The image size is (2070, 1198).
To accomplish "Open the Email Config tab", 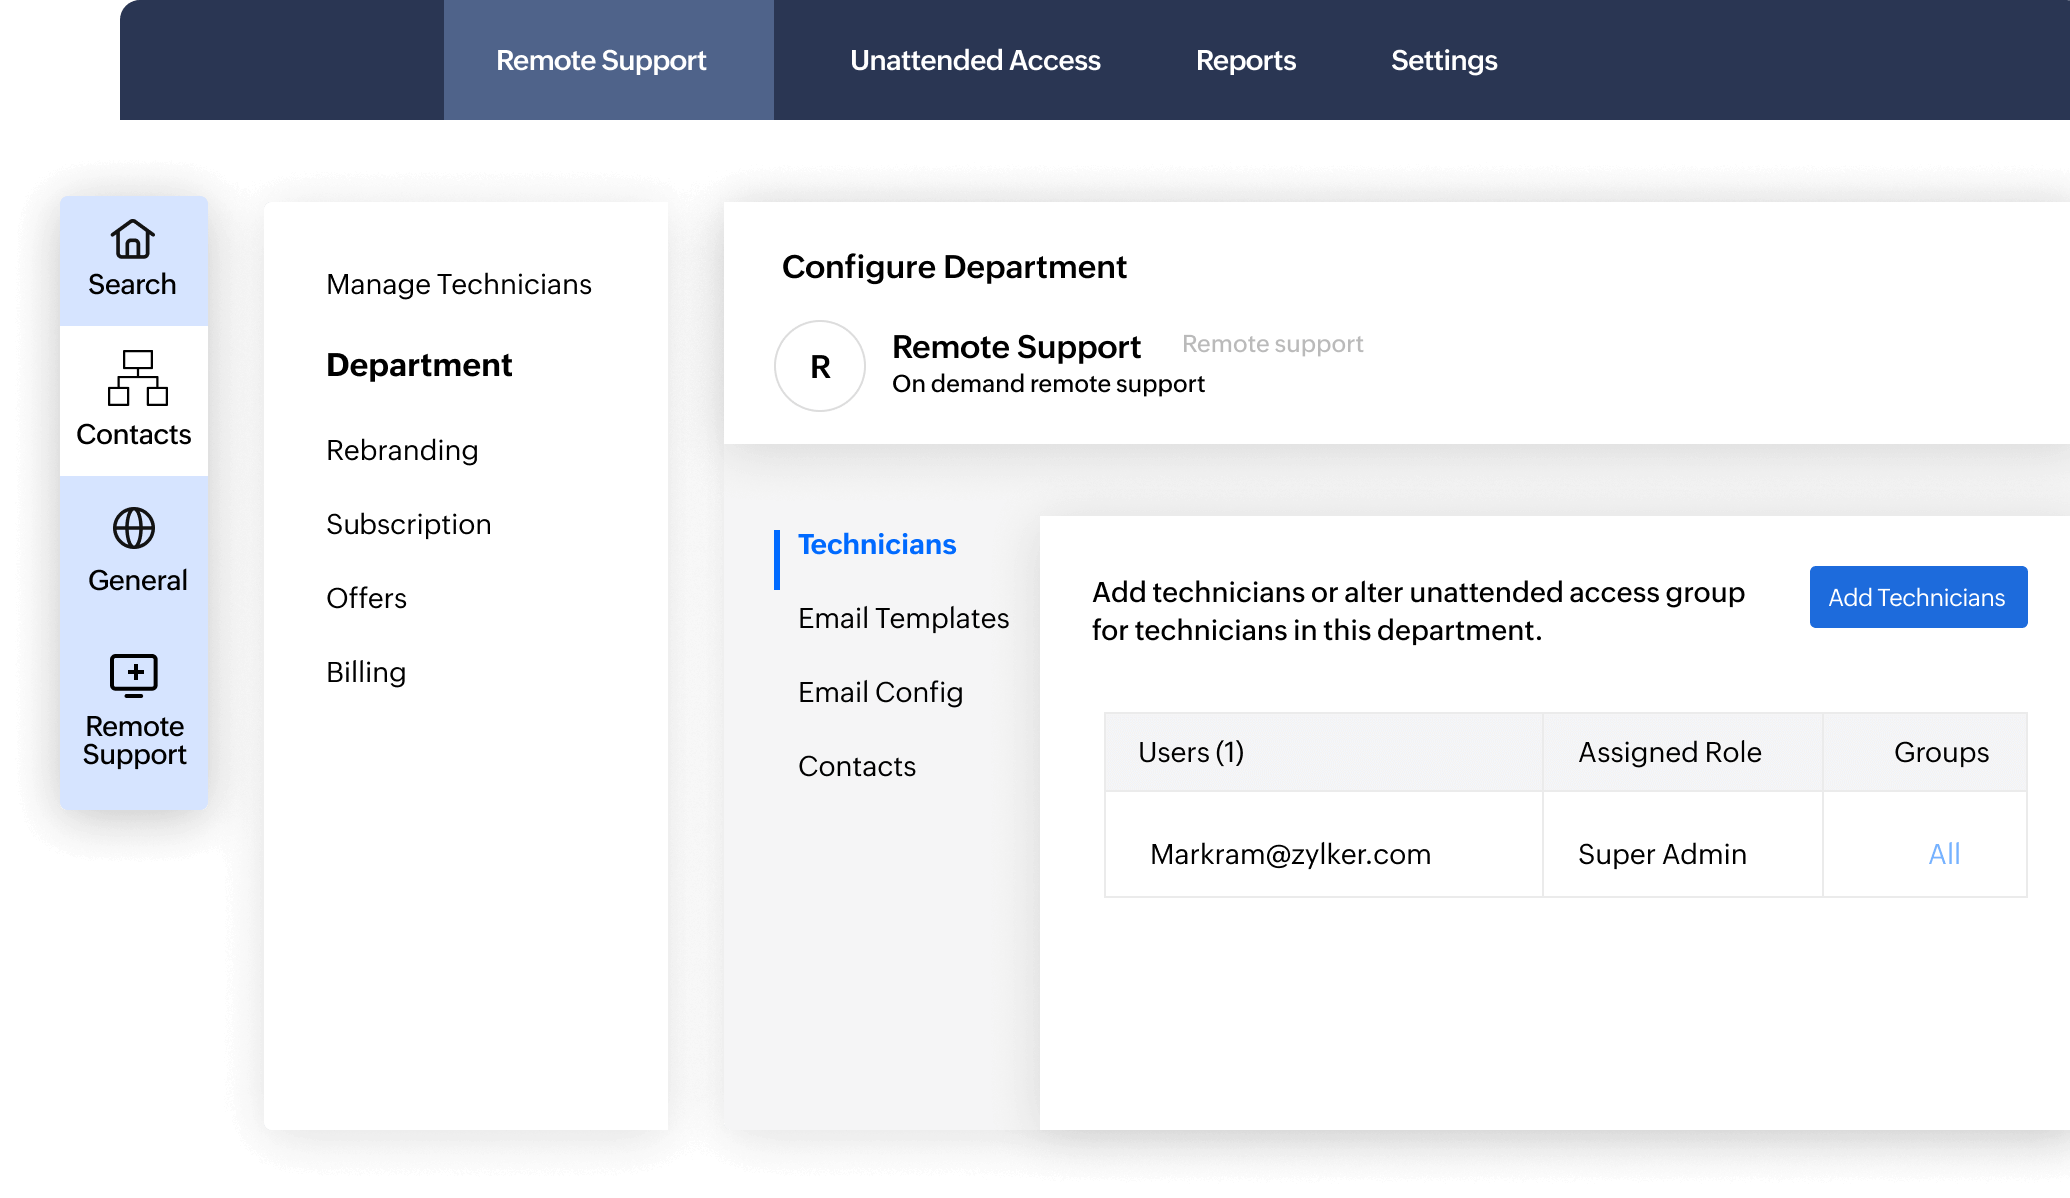I will click(x=880, y=691).
